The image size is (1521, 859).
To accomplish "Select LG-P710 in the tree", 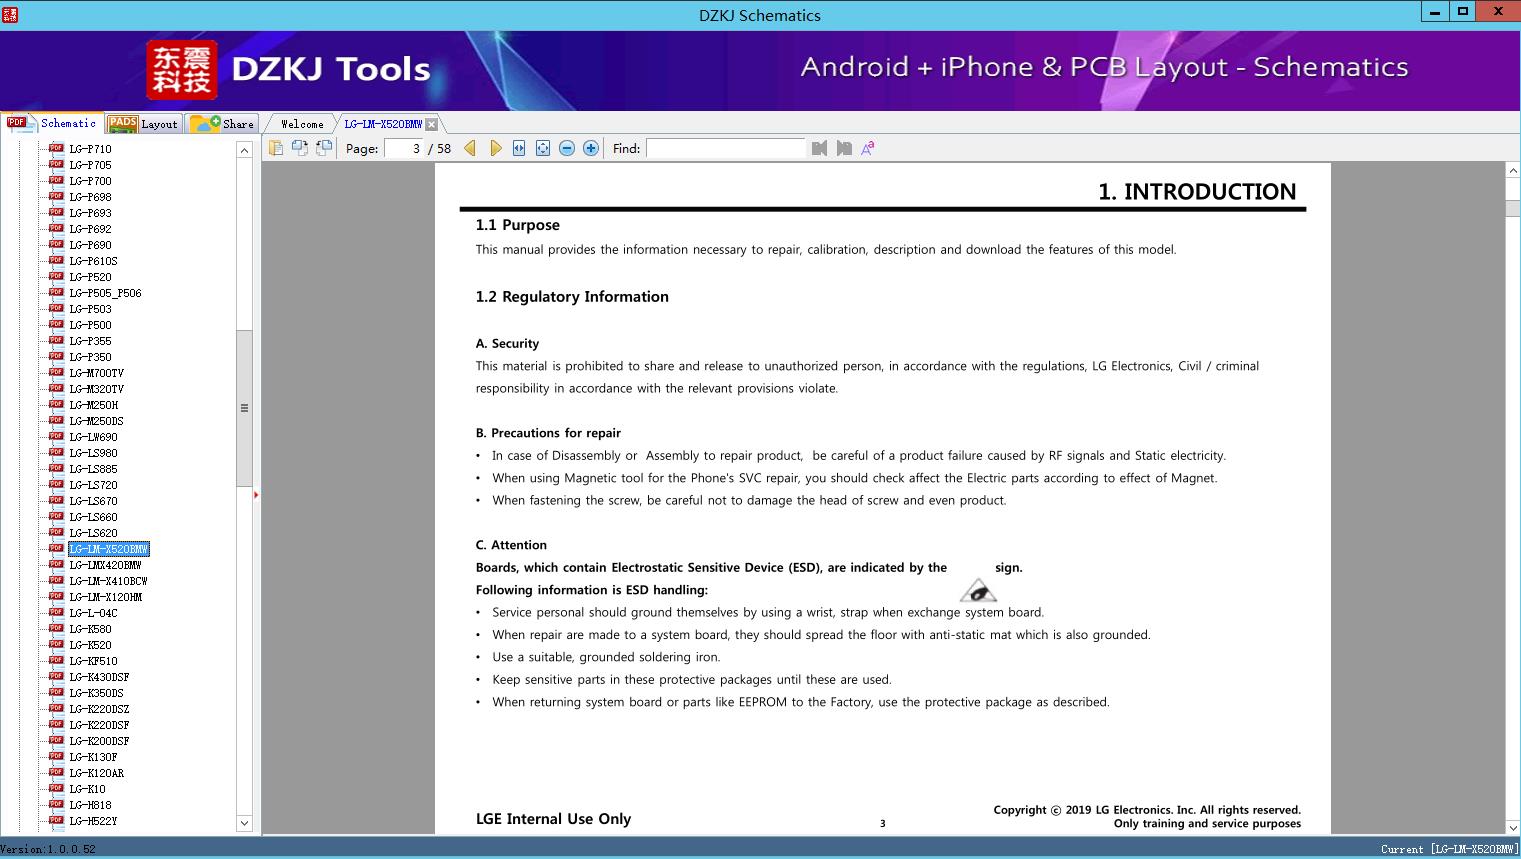I will 90,149.
